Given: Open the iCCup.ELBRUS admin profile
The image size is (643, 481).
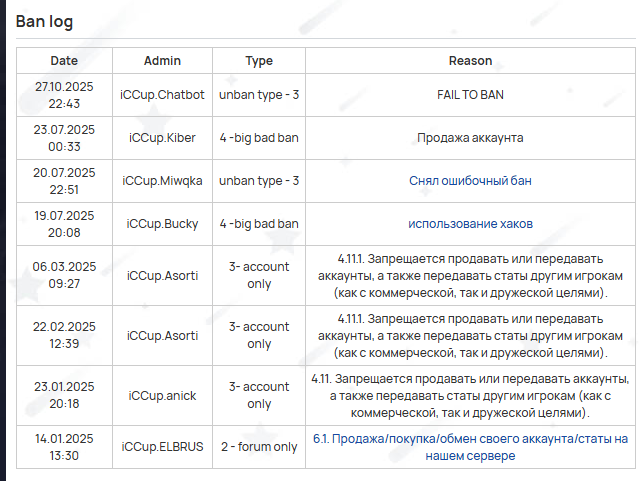Looking at the screenshot, I should pyautogui.click(x=162, y=447).
